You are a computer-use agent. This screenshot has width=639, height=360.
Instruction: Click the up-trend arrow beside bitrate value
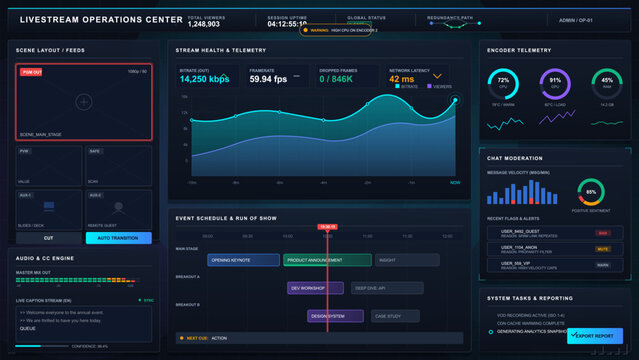(223, 76)
